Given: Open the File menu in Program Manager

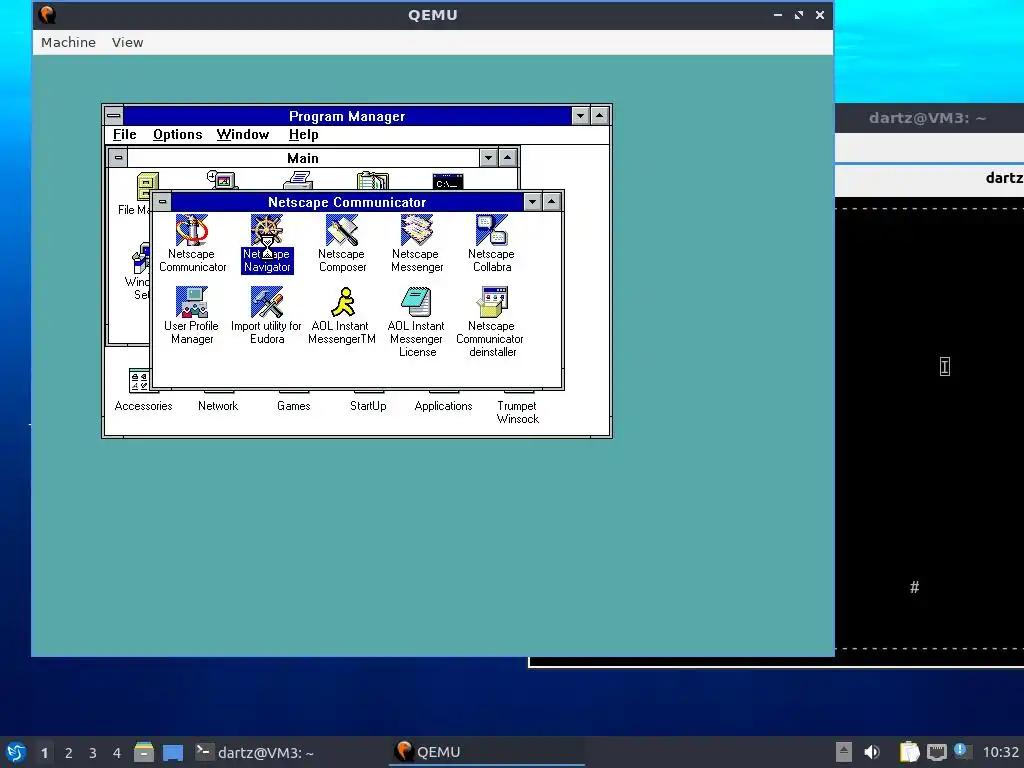Looking at the screenshot, I should [x=125, y=135].
